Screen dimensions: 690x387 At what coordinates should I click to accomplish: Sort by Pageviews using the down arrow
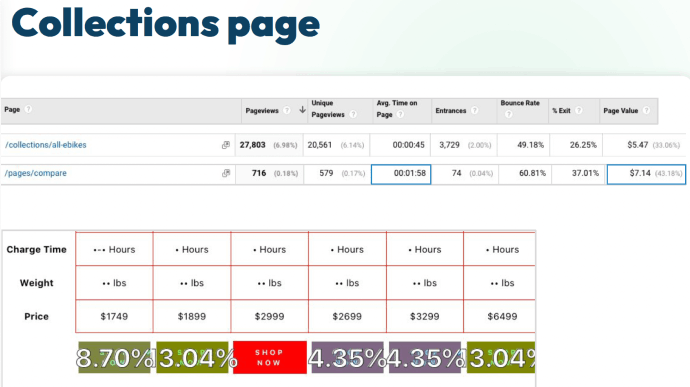(302, 110)
